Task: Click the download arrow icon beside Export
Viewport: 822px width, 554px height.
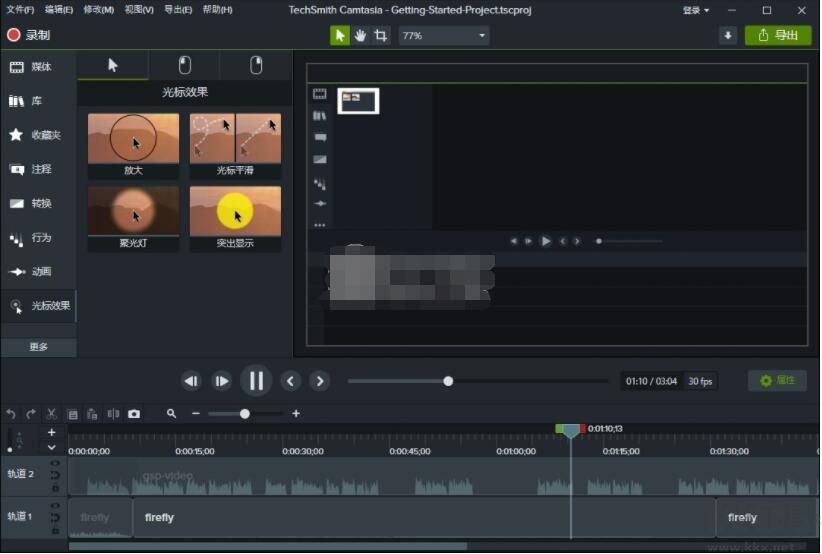Action: click(x=727, y=35)
